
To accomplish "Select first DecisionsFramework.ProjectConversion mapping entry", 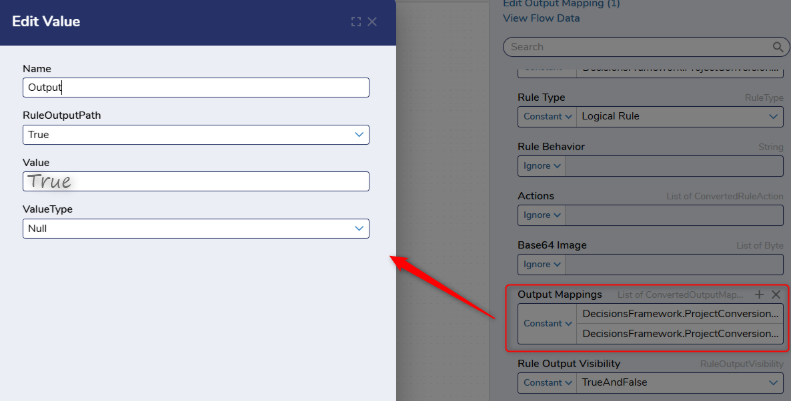I will click(680, 314).
